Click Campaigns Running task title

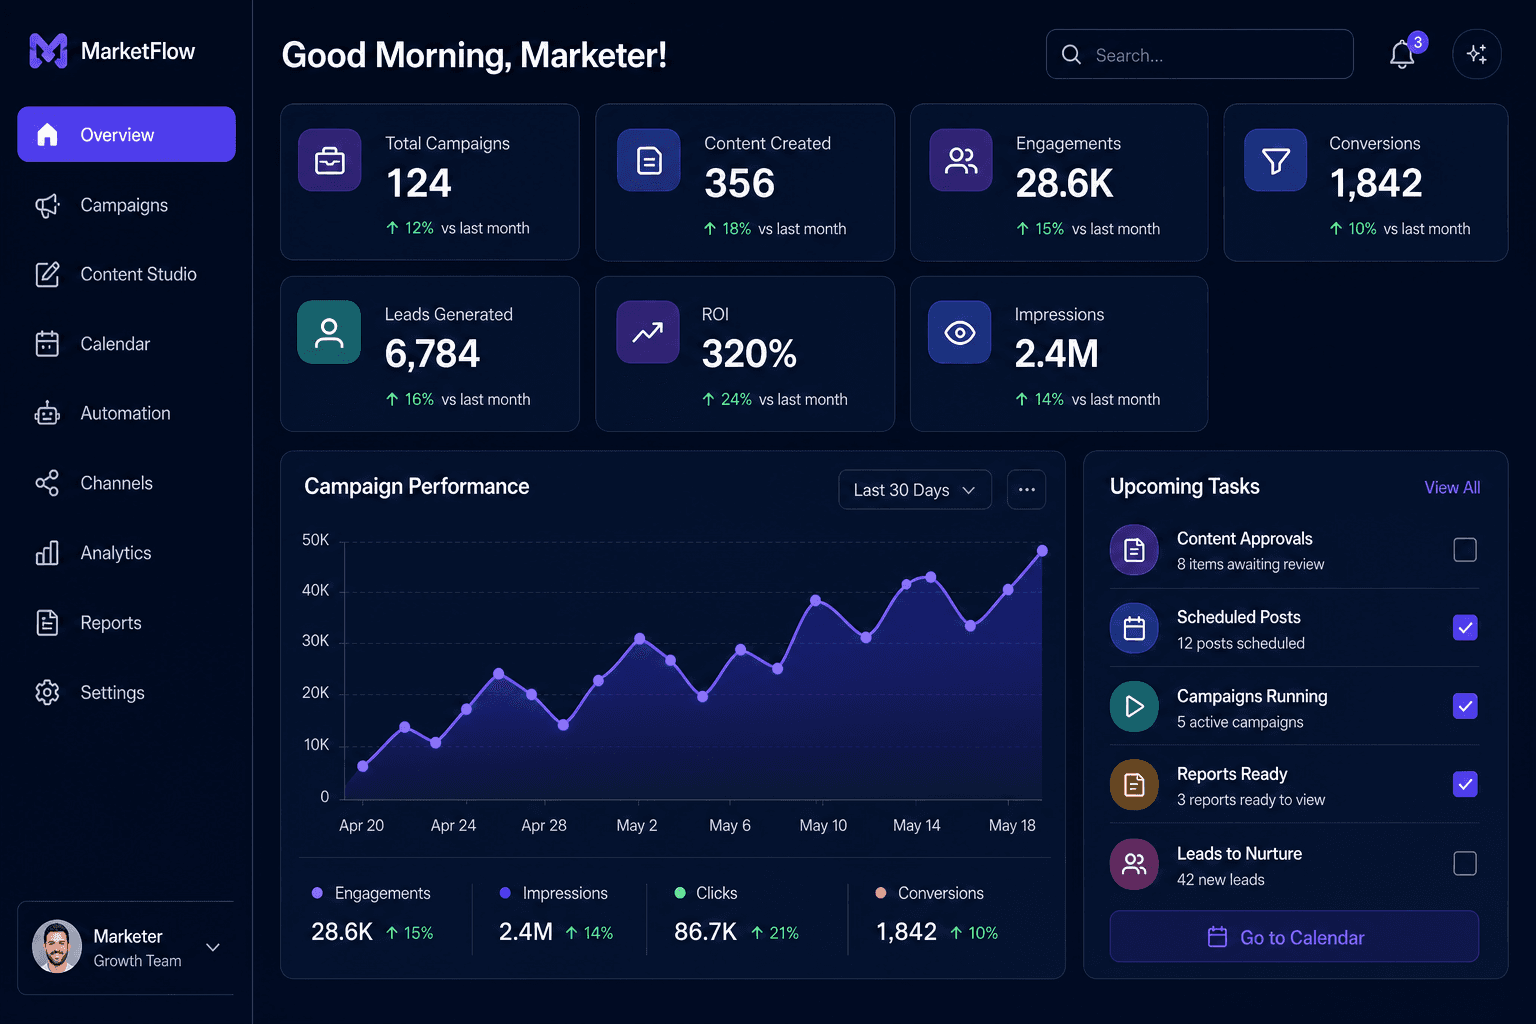pyautogui.click(x=1252, y=696)
